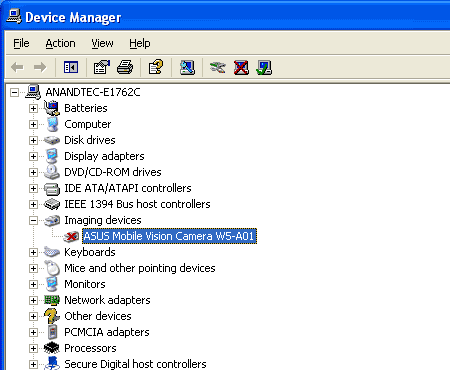
Task: Click the Disk drives icon
Action: (52, 140)
